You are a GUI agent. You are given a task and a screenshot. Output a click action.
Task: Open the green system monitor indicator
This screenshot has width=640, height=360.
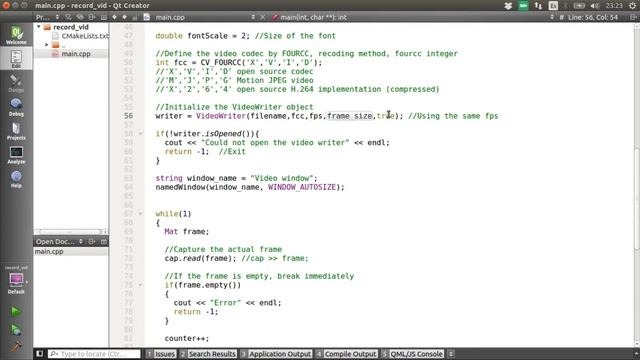(x=523, y=6)
